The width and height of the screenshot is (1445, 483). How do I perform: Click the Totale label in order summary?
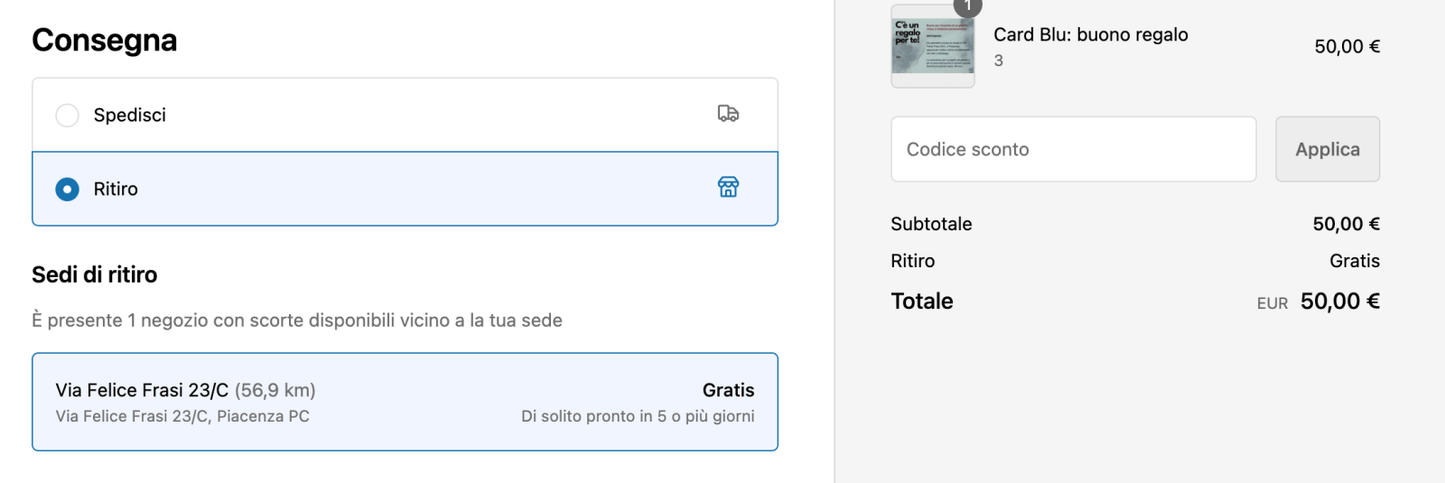click(x=922, y=301)
